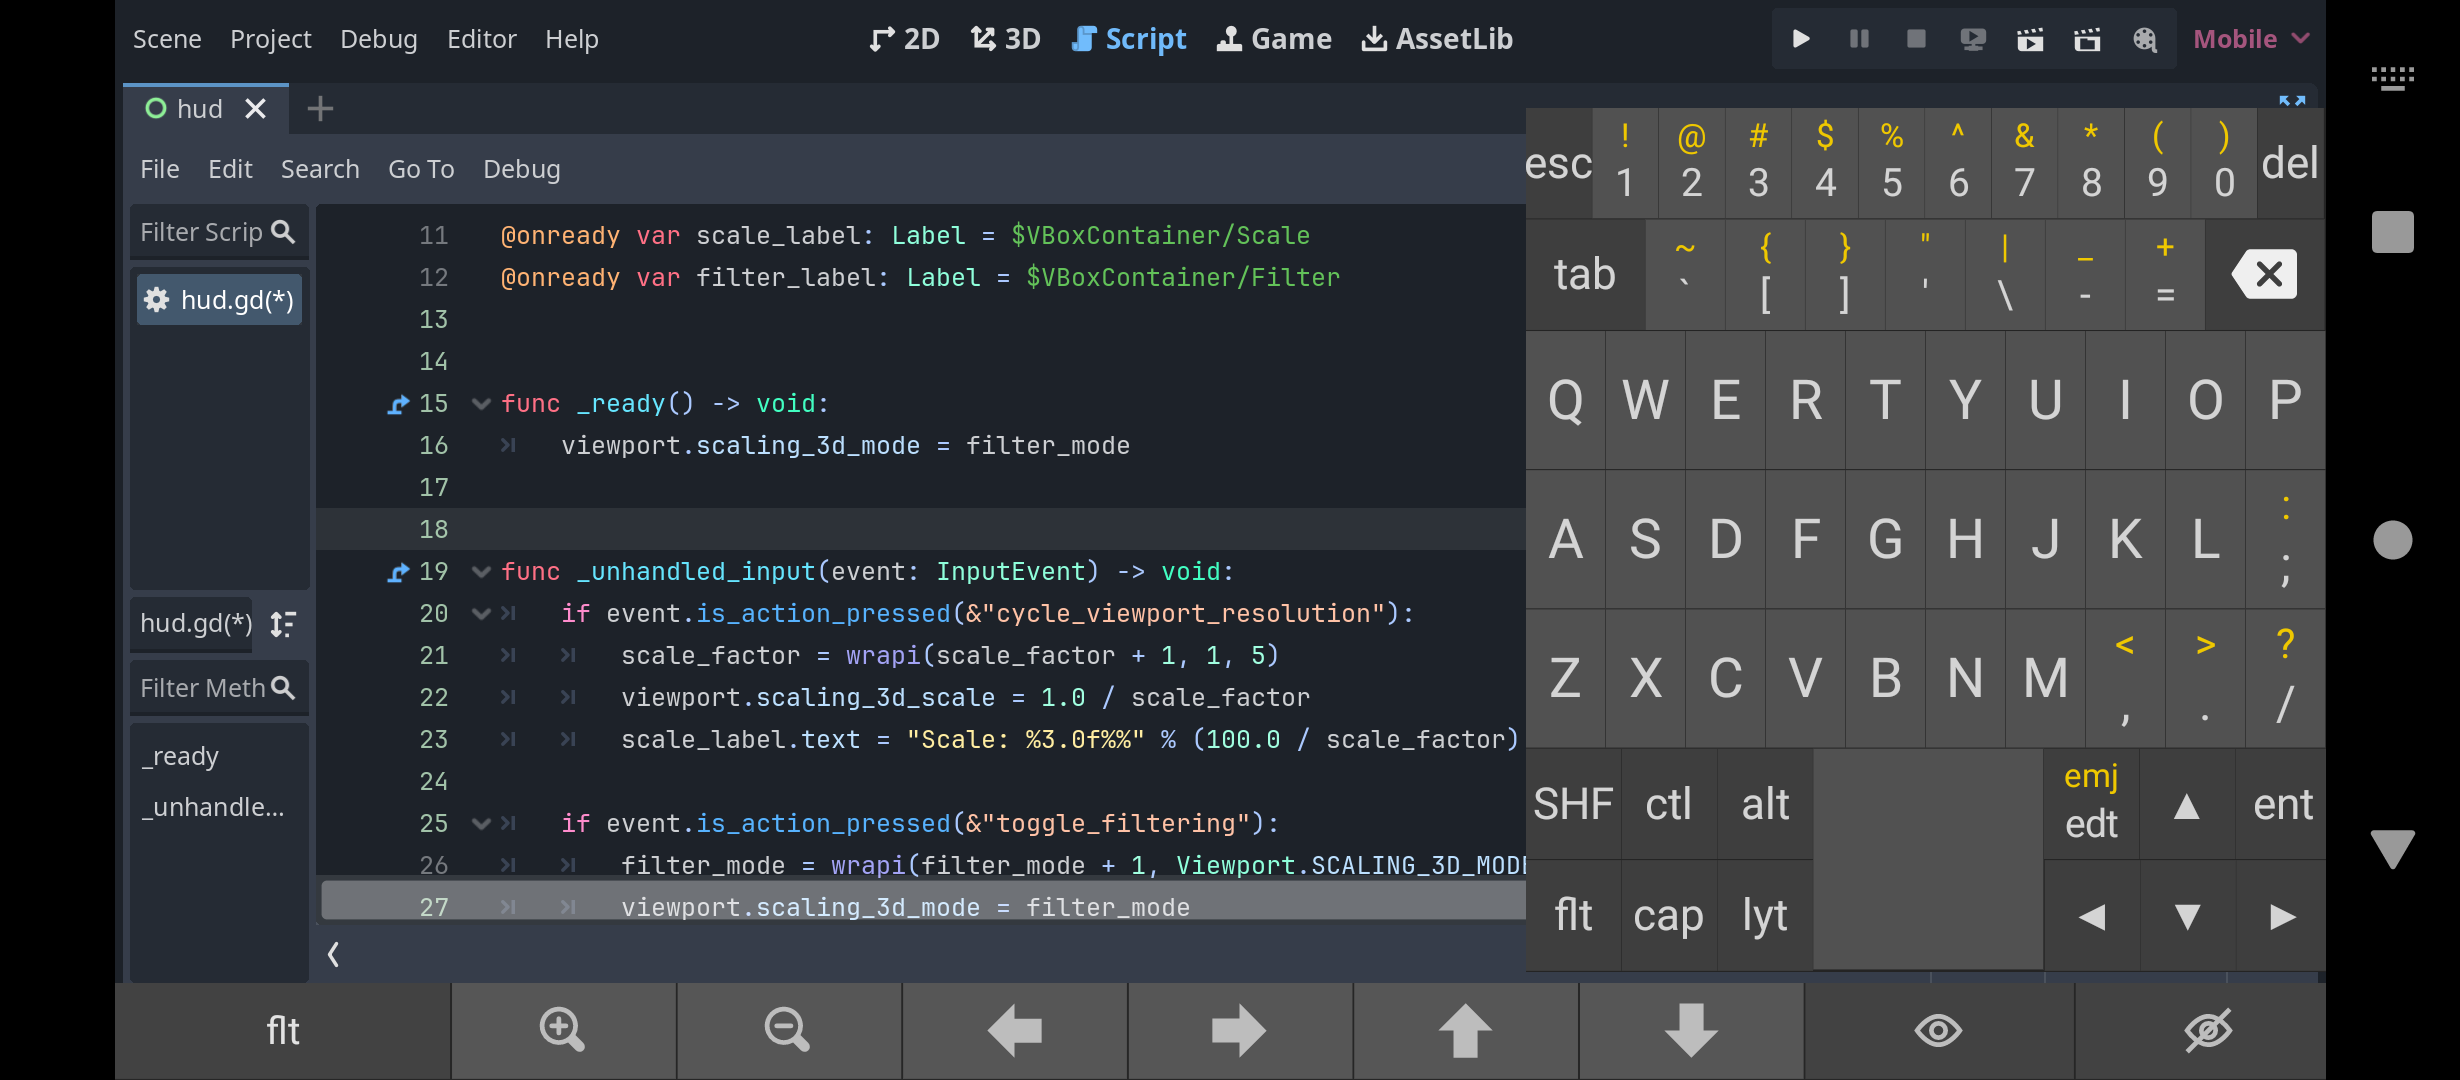
Task: Collapse the _ready function fold arrow
Action: coord(481,404)
